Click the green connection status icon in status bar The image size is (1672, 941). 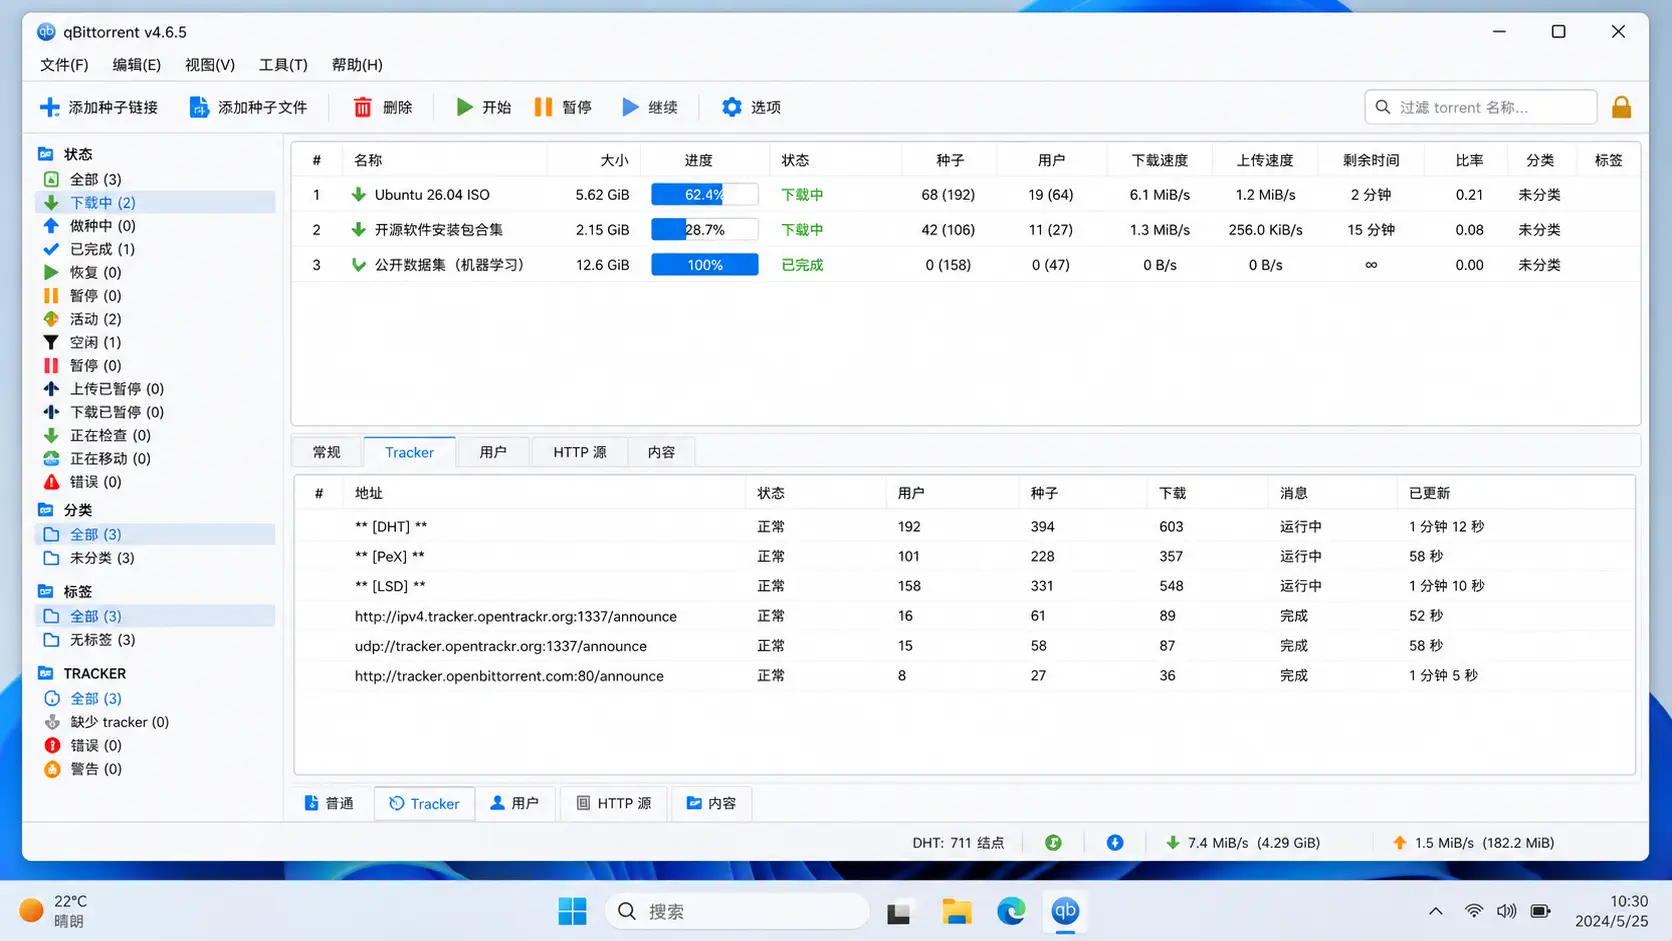(x=1053, y=843)
